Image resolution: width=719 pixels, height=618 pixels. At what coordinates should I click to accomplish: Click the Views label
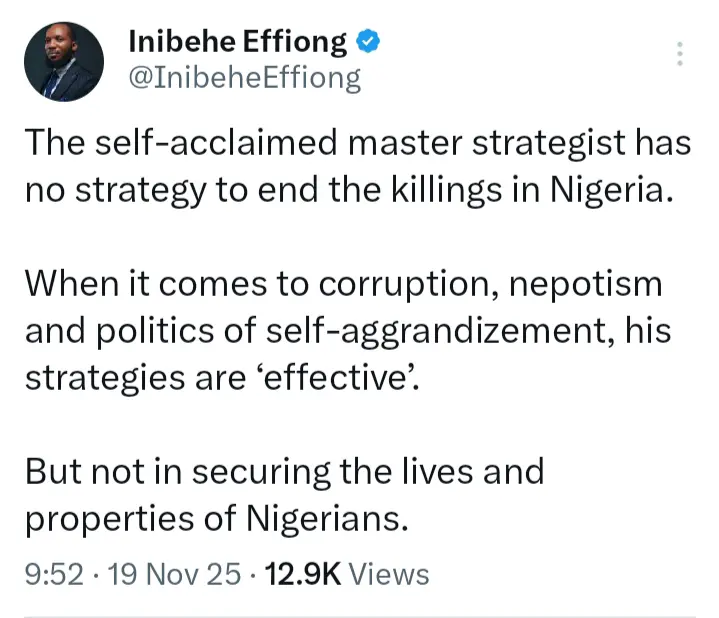392,574
